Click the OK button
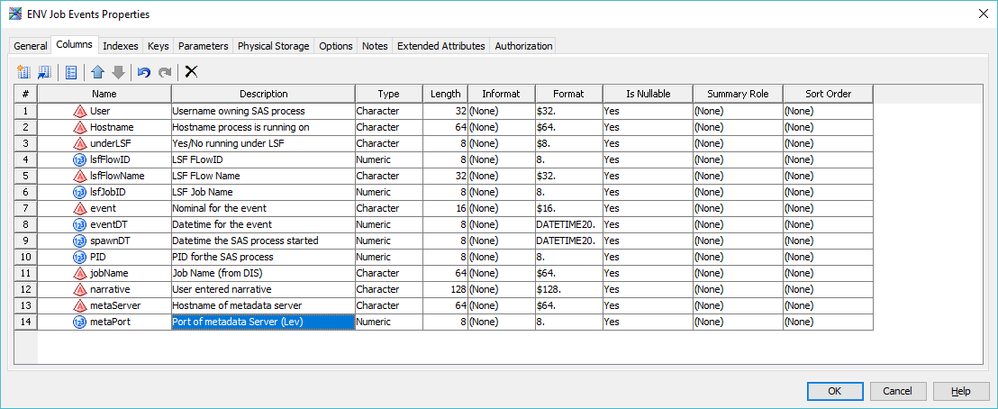This screenshot has width=998, height=409. click(834, 391)
